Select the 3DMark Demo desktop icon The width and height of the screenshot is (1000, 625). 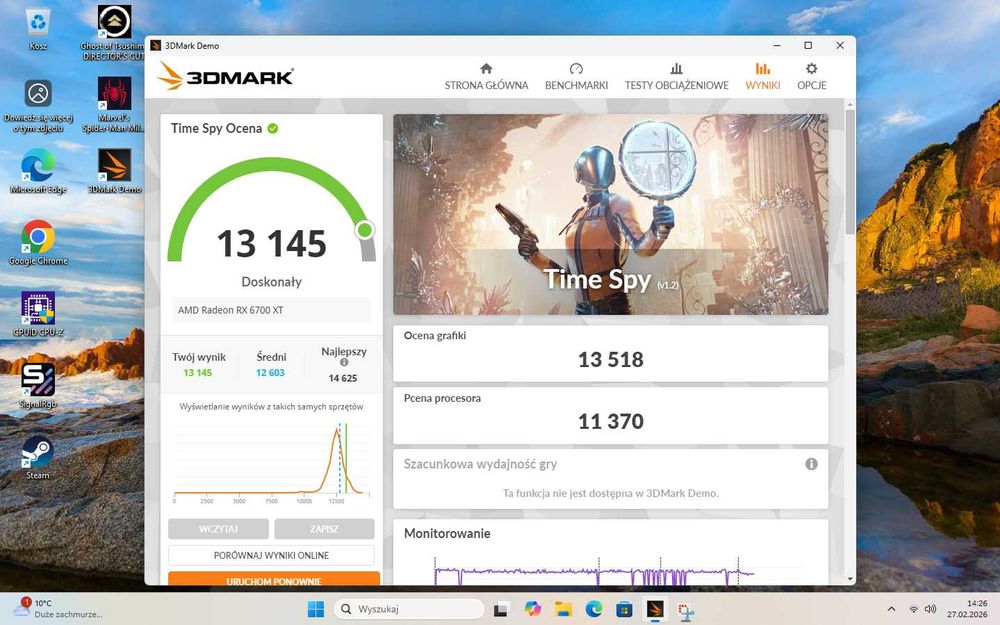114,170
